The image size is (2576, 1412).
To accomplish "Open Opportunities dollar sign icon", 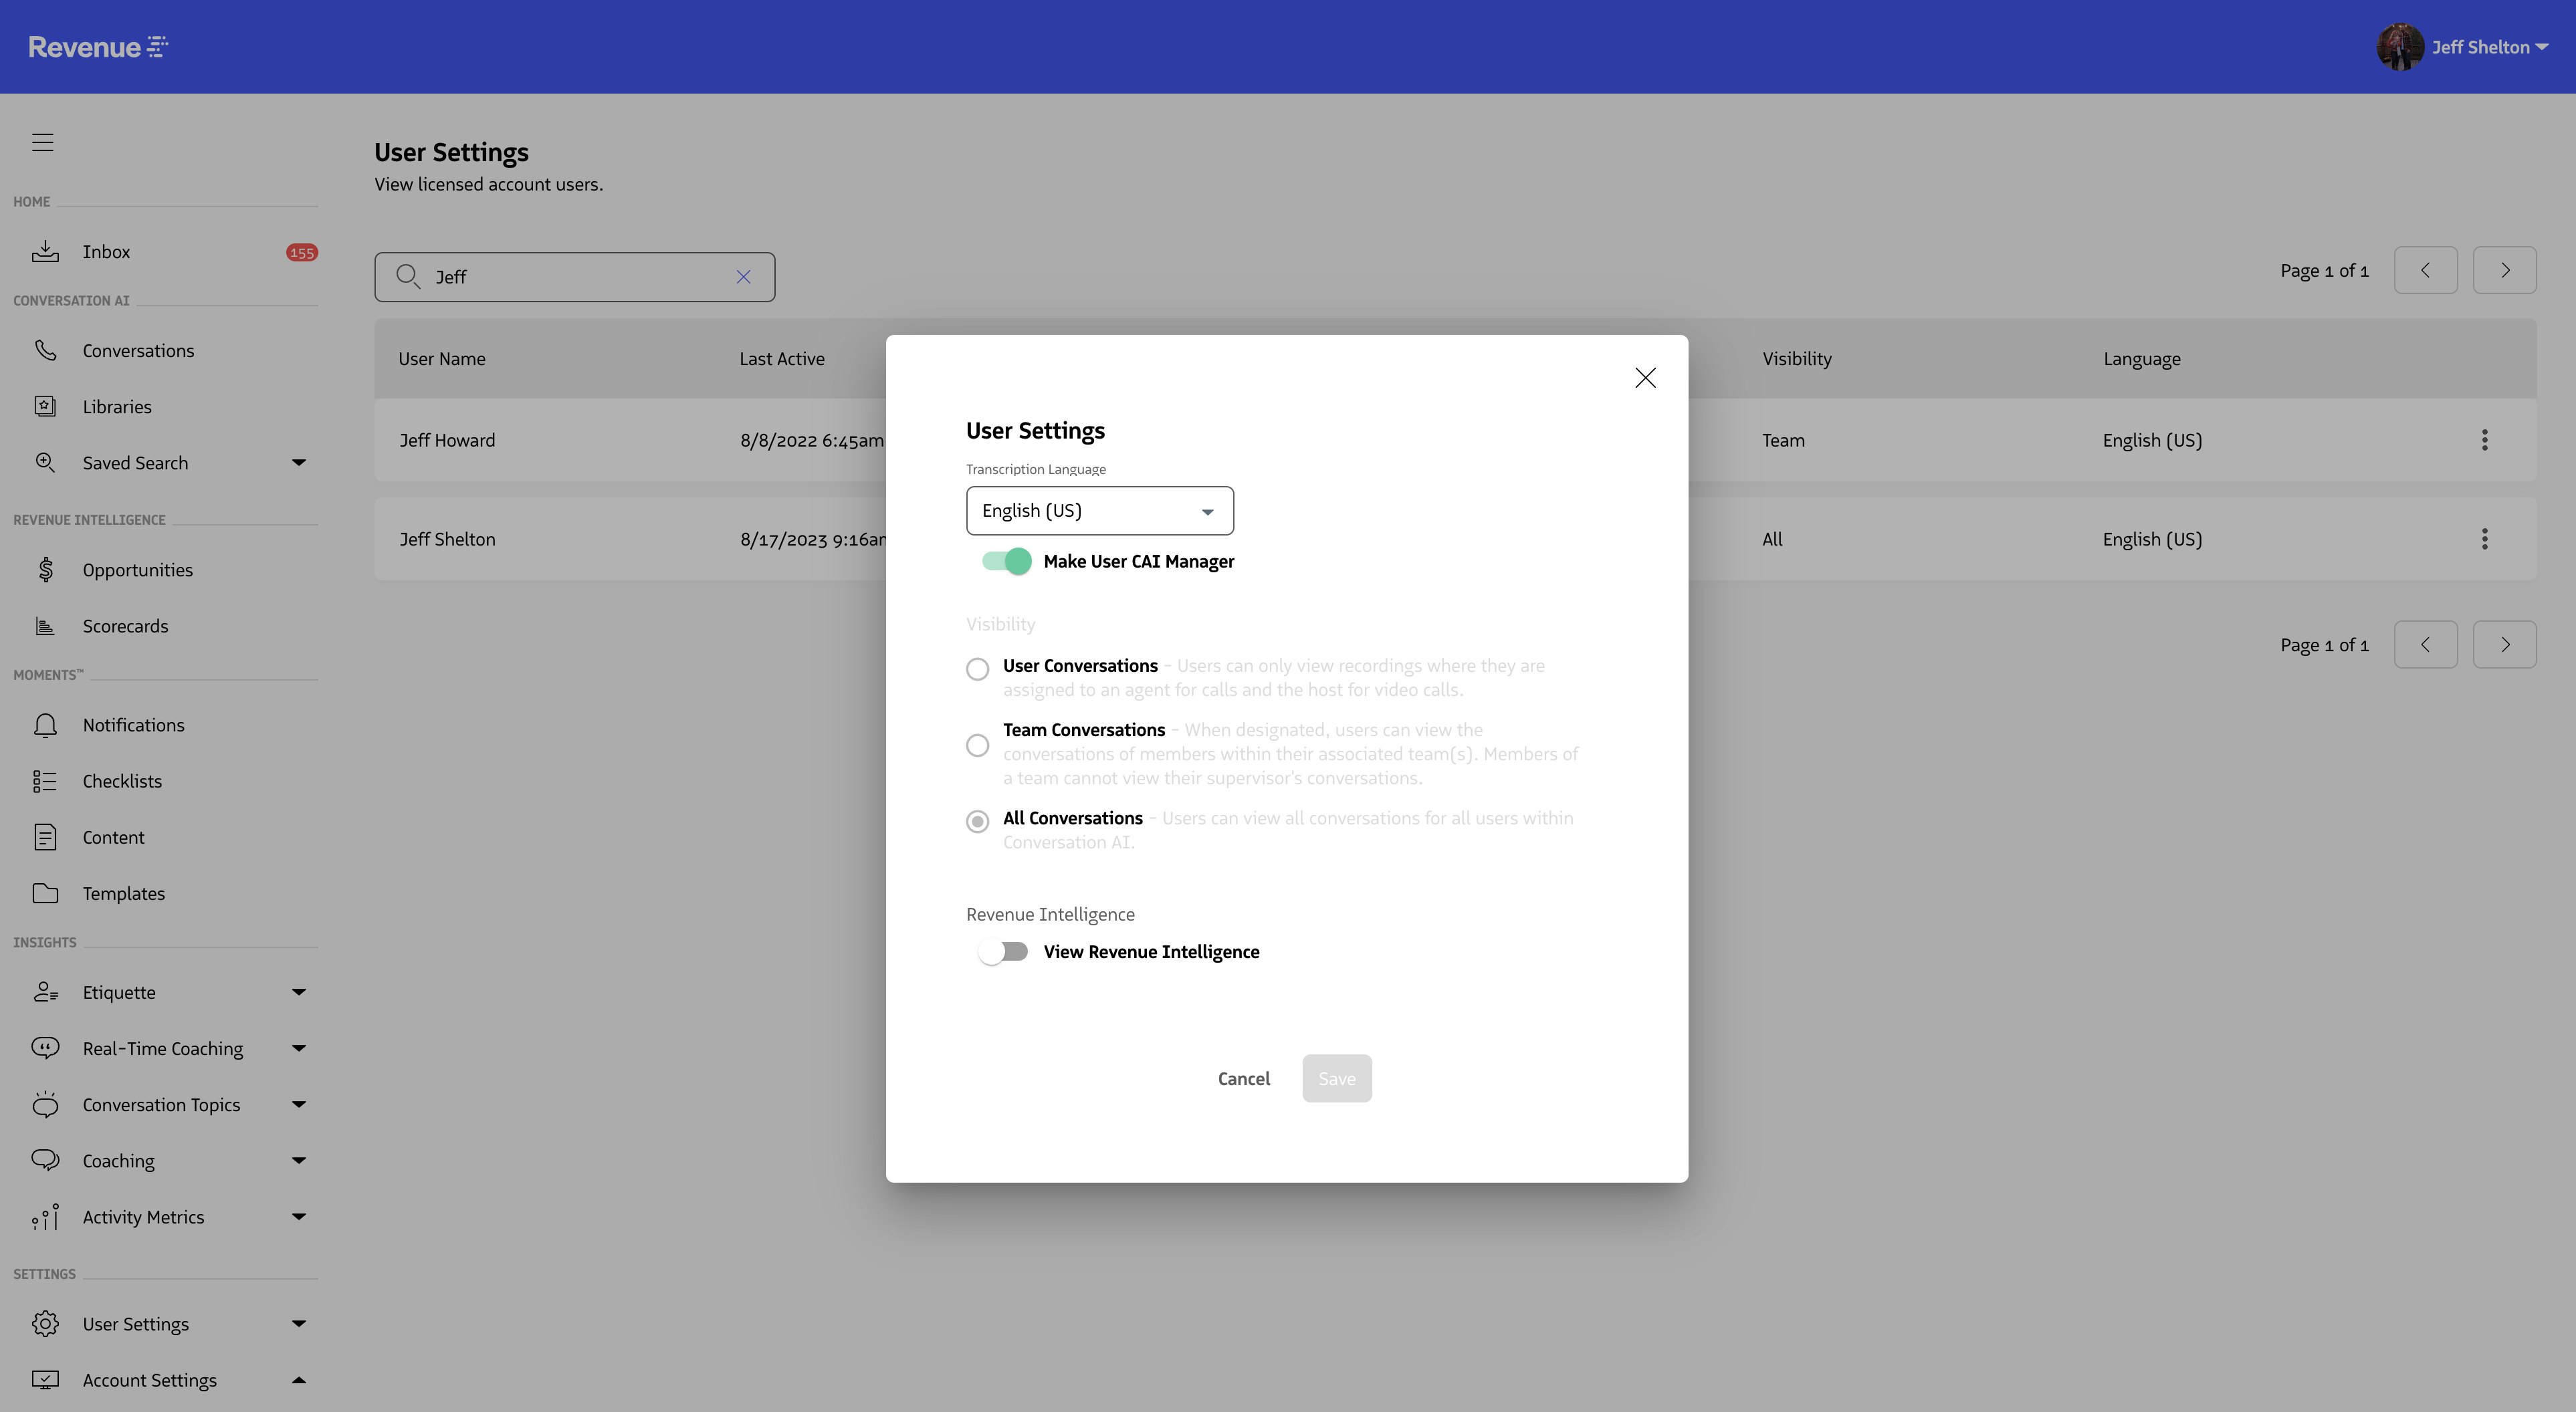I will pos(45,569).
